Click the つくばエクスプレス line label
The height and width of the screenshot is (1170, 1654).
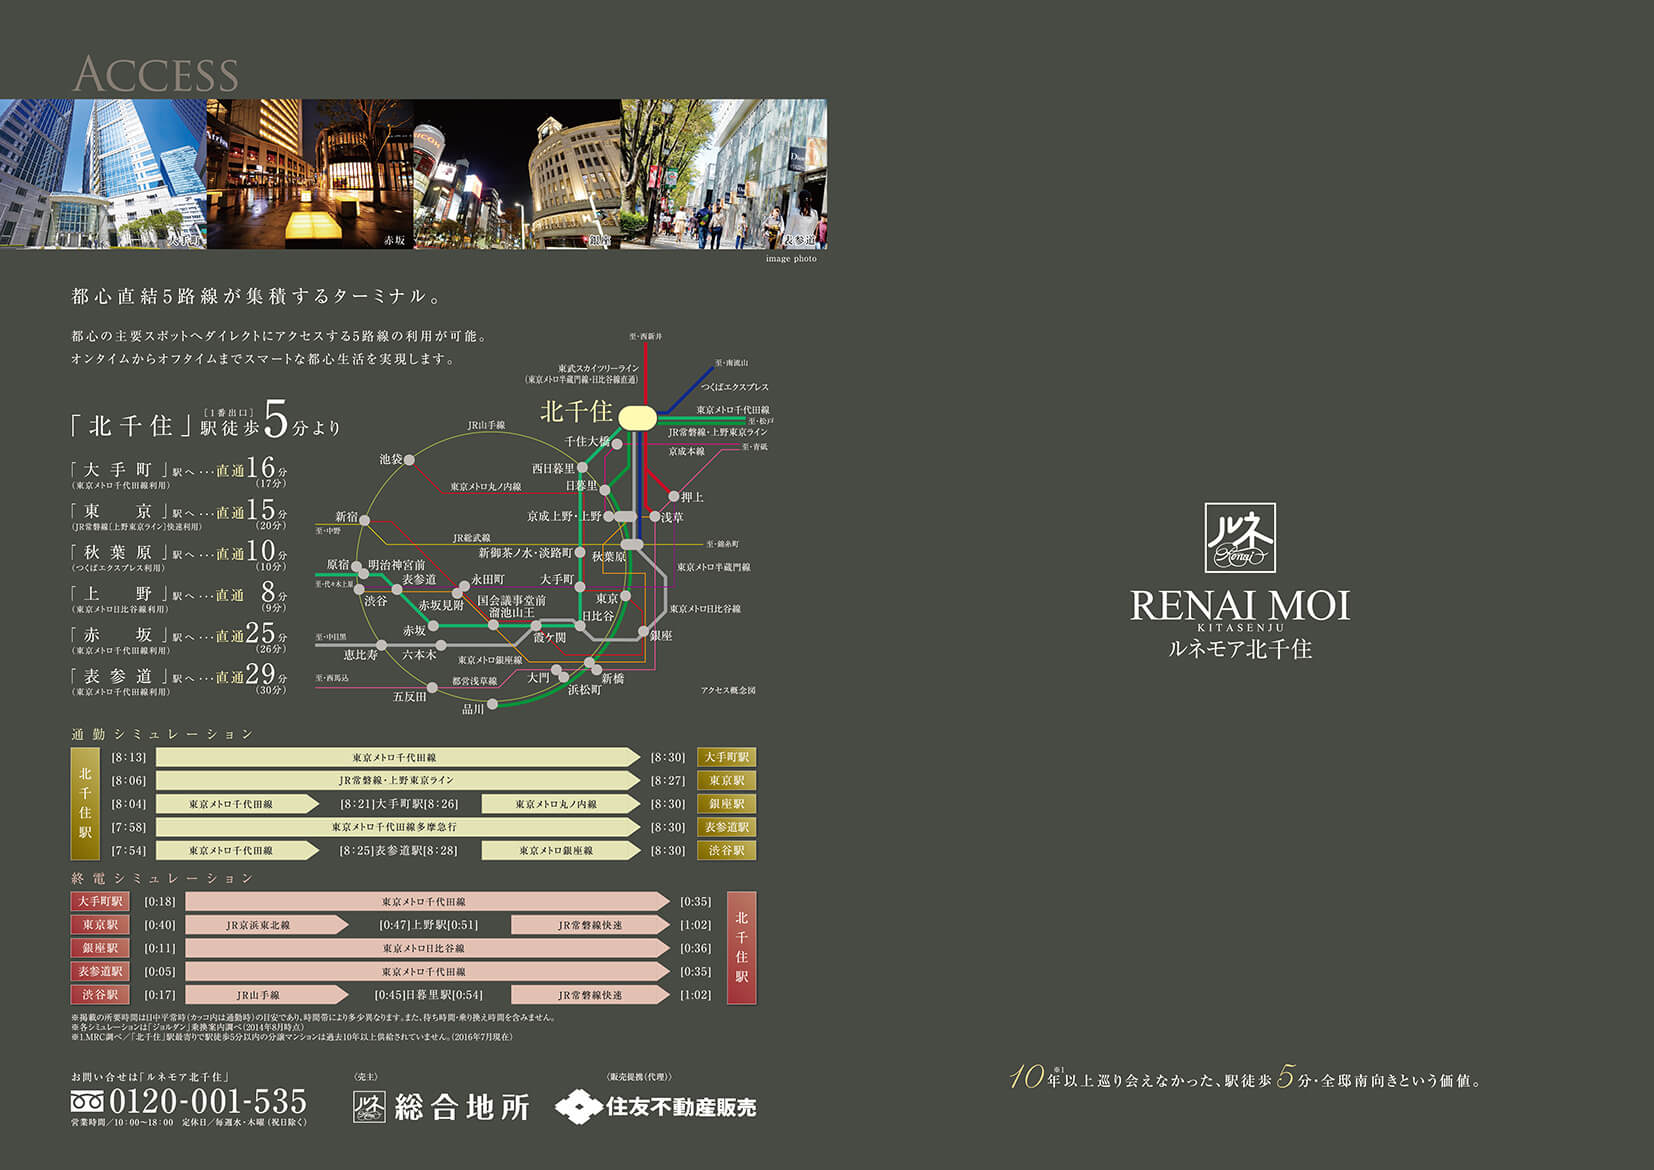coord(735,386)
